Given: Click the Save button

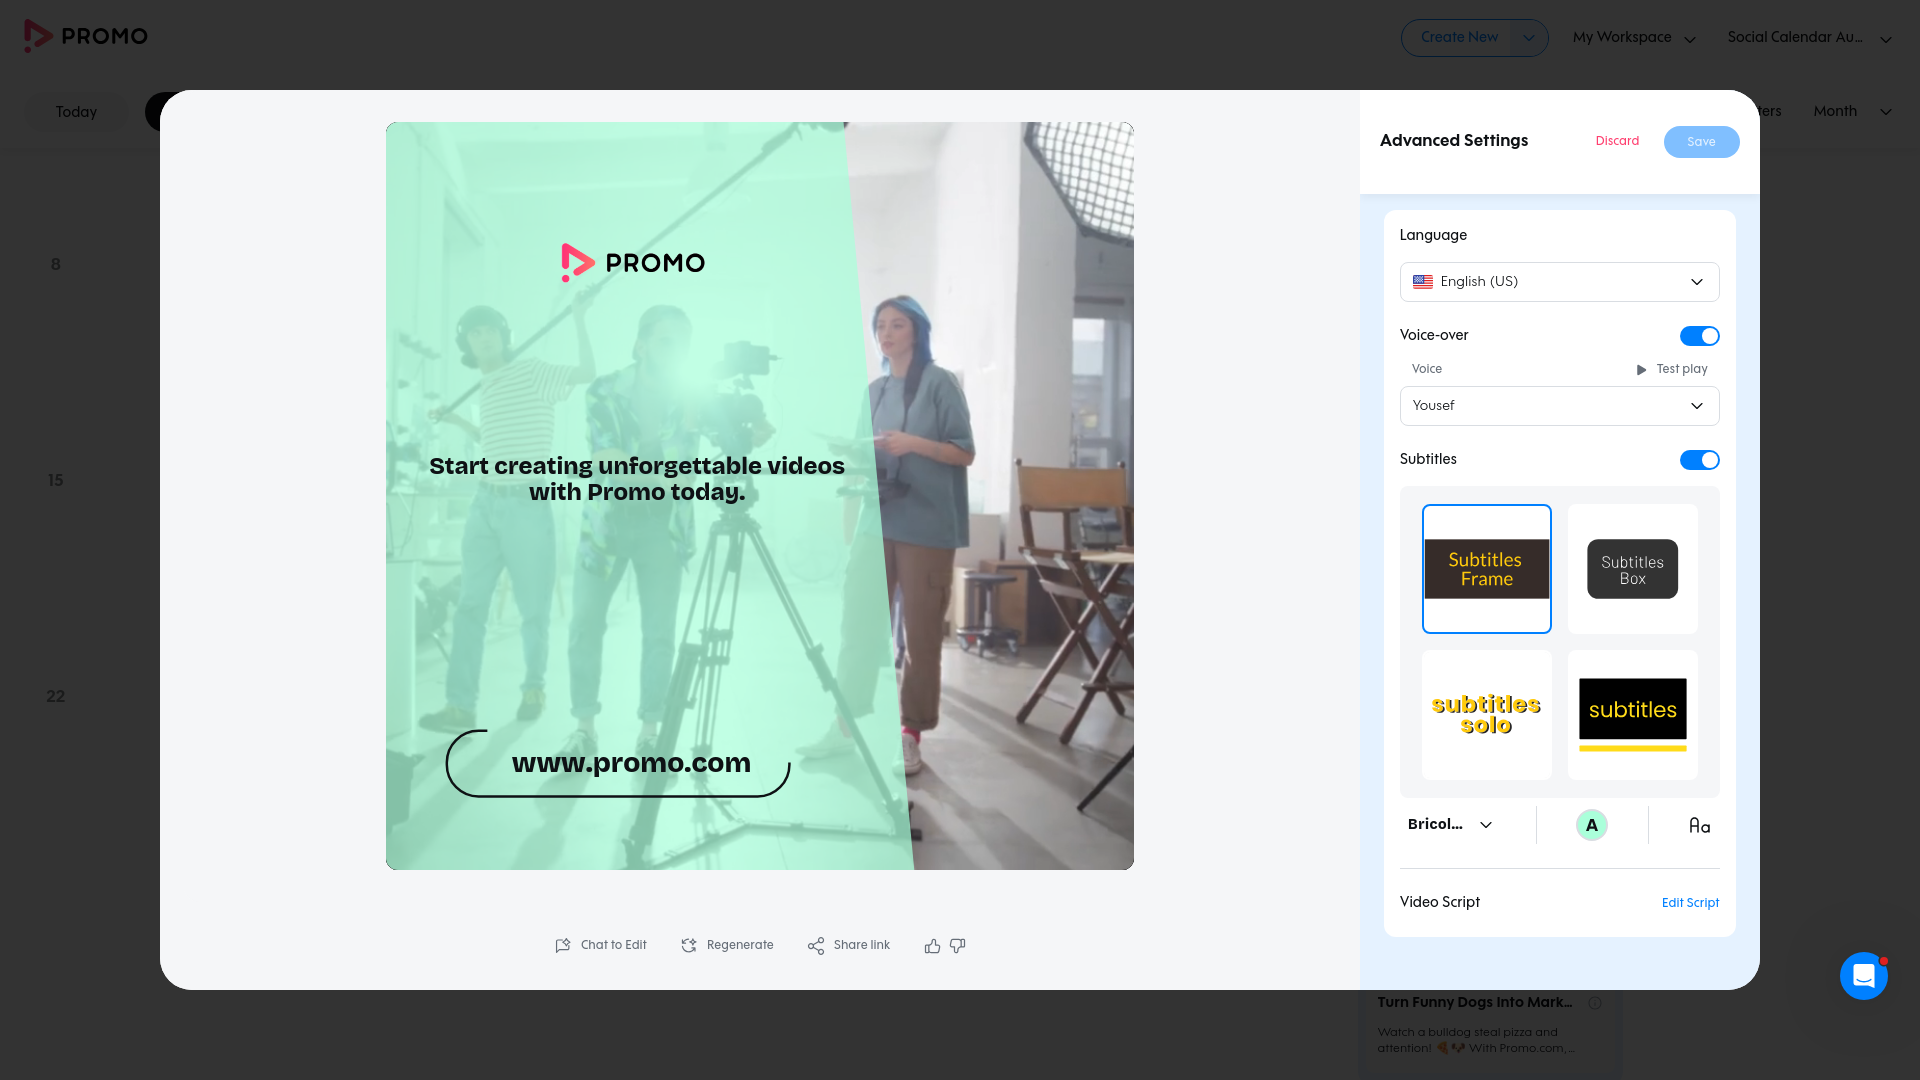Looking at the screenshot, I should coord(1701,142).
